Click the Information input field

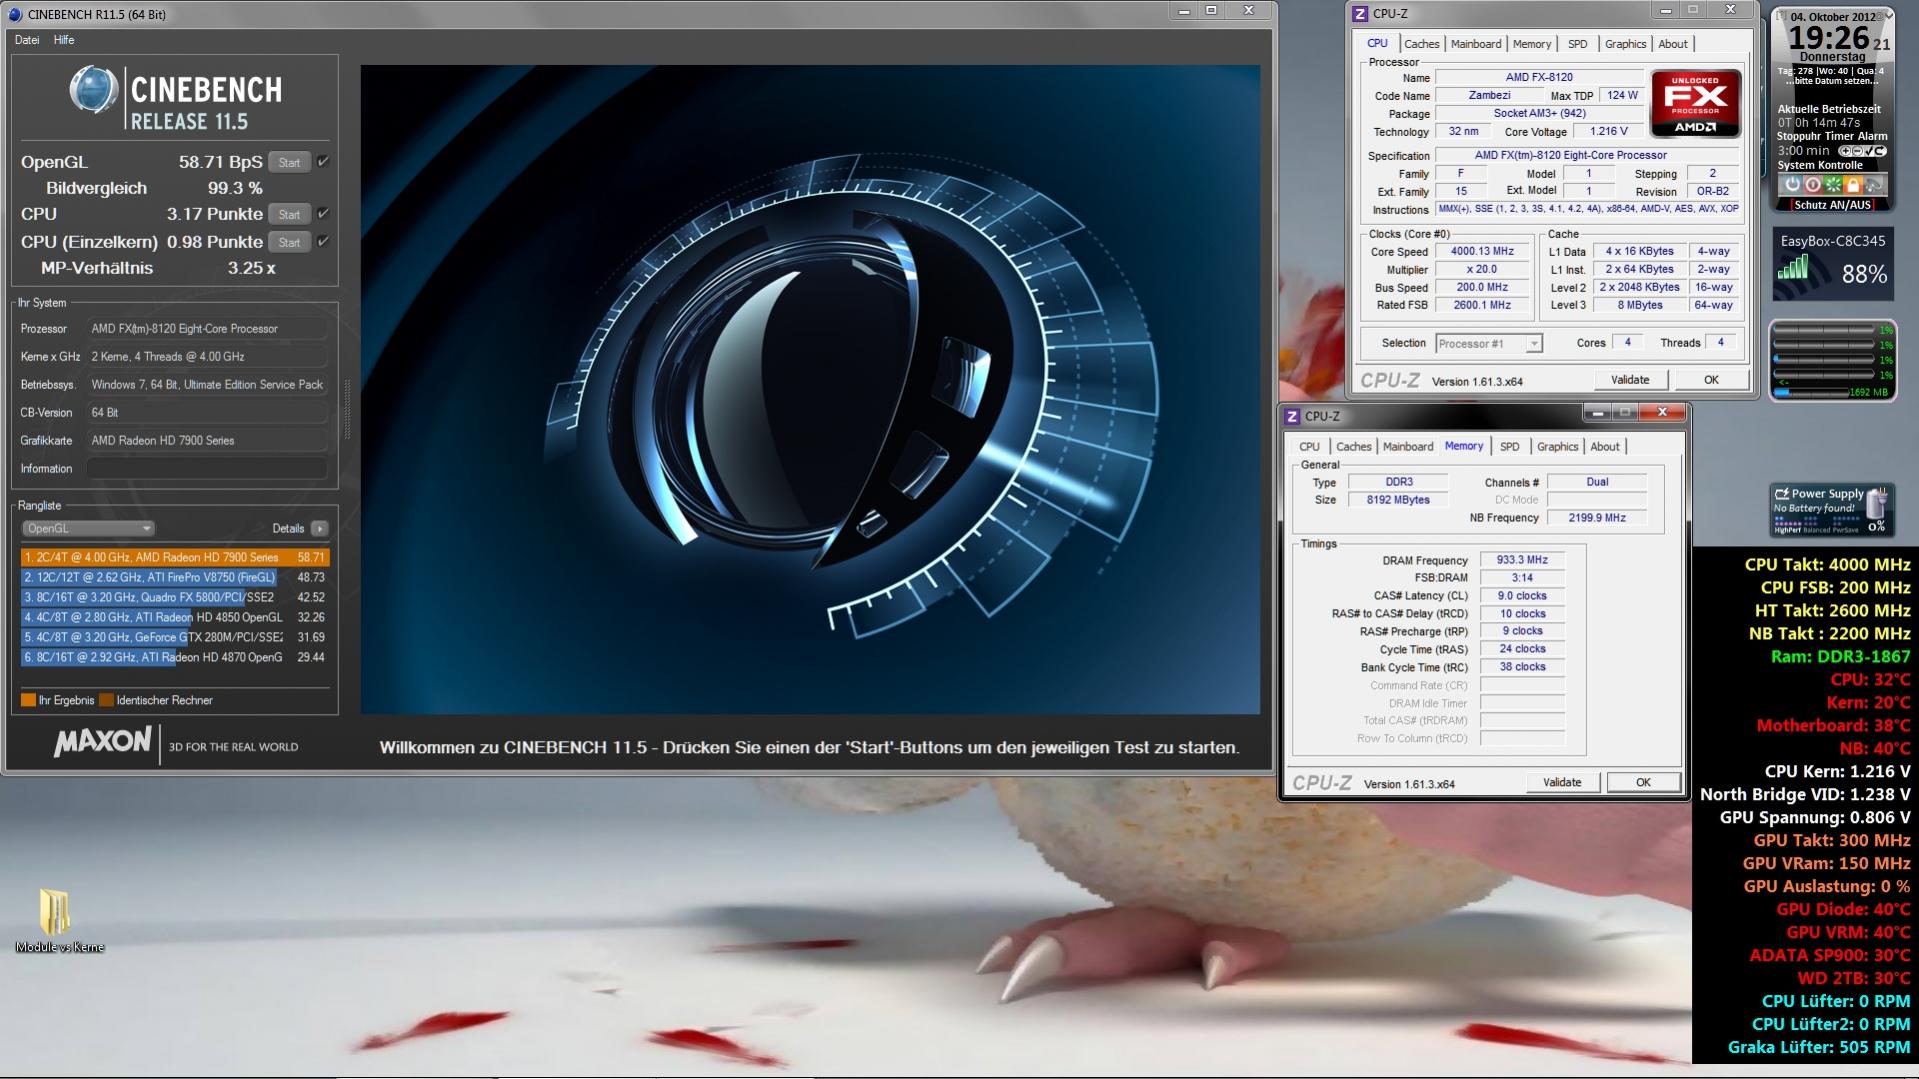pyautogui.click(x=207, y=468)
